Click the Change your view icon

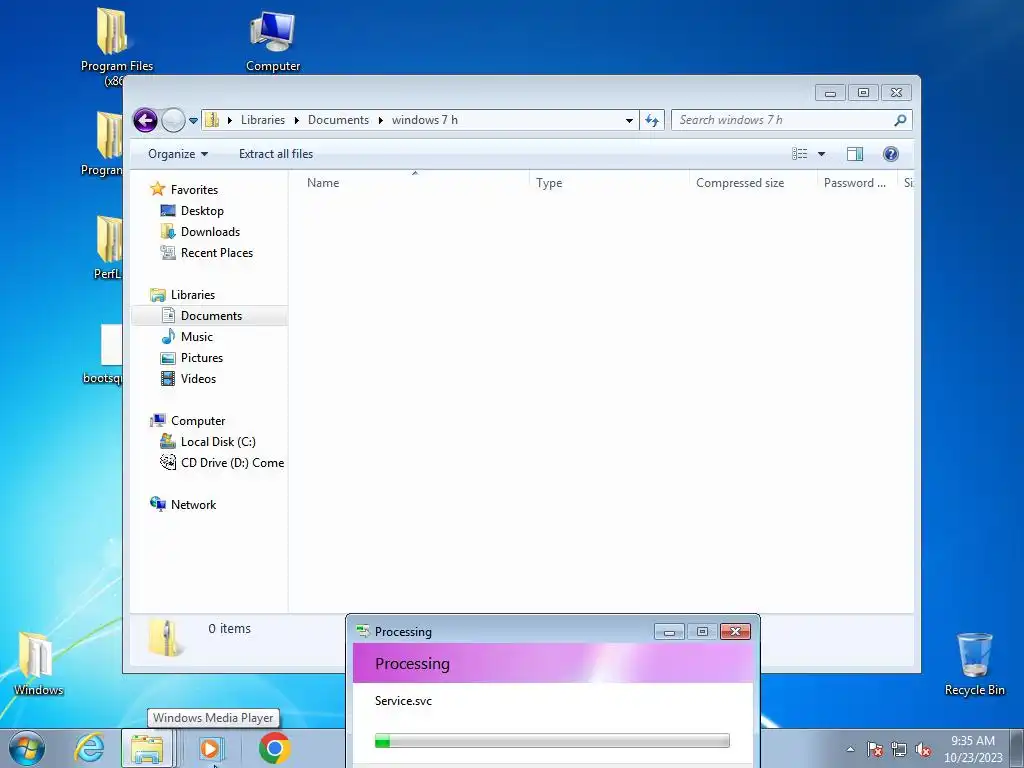click(799, 154)
